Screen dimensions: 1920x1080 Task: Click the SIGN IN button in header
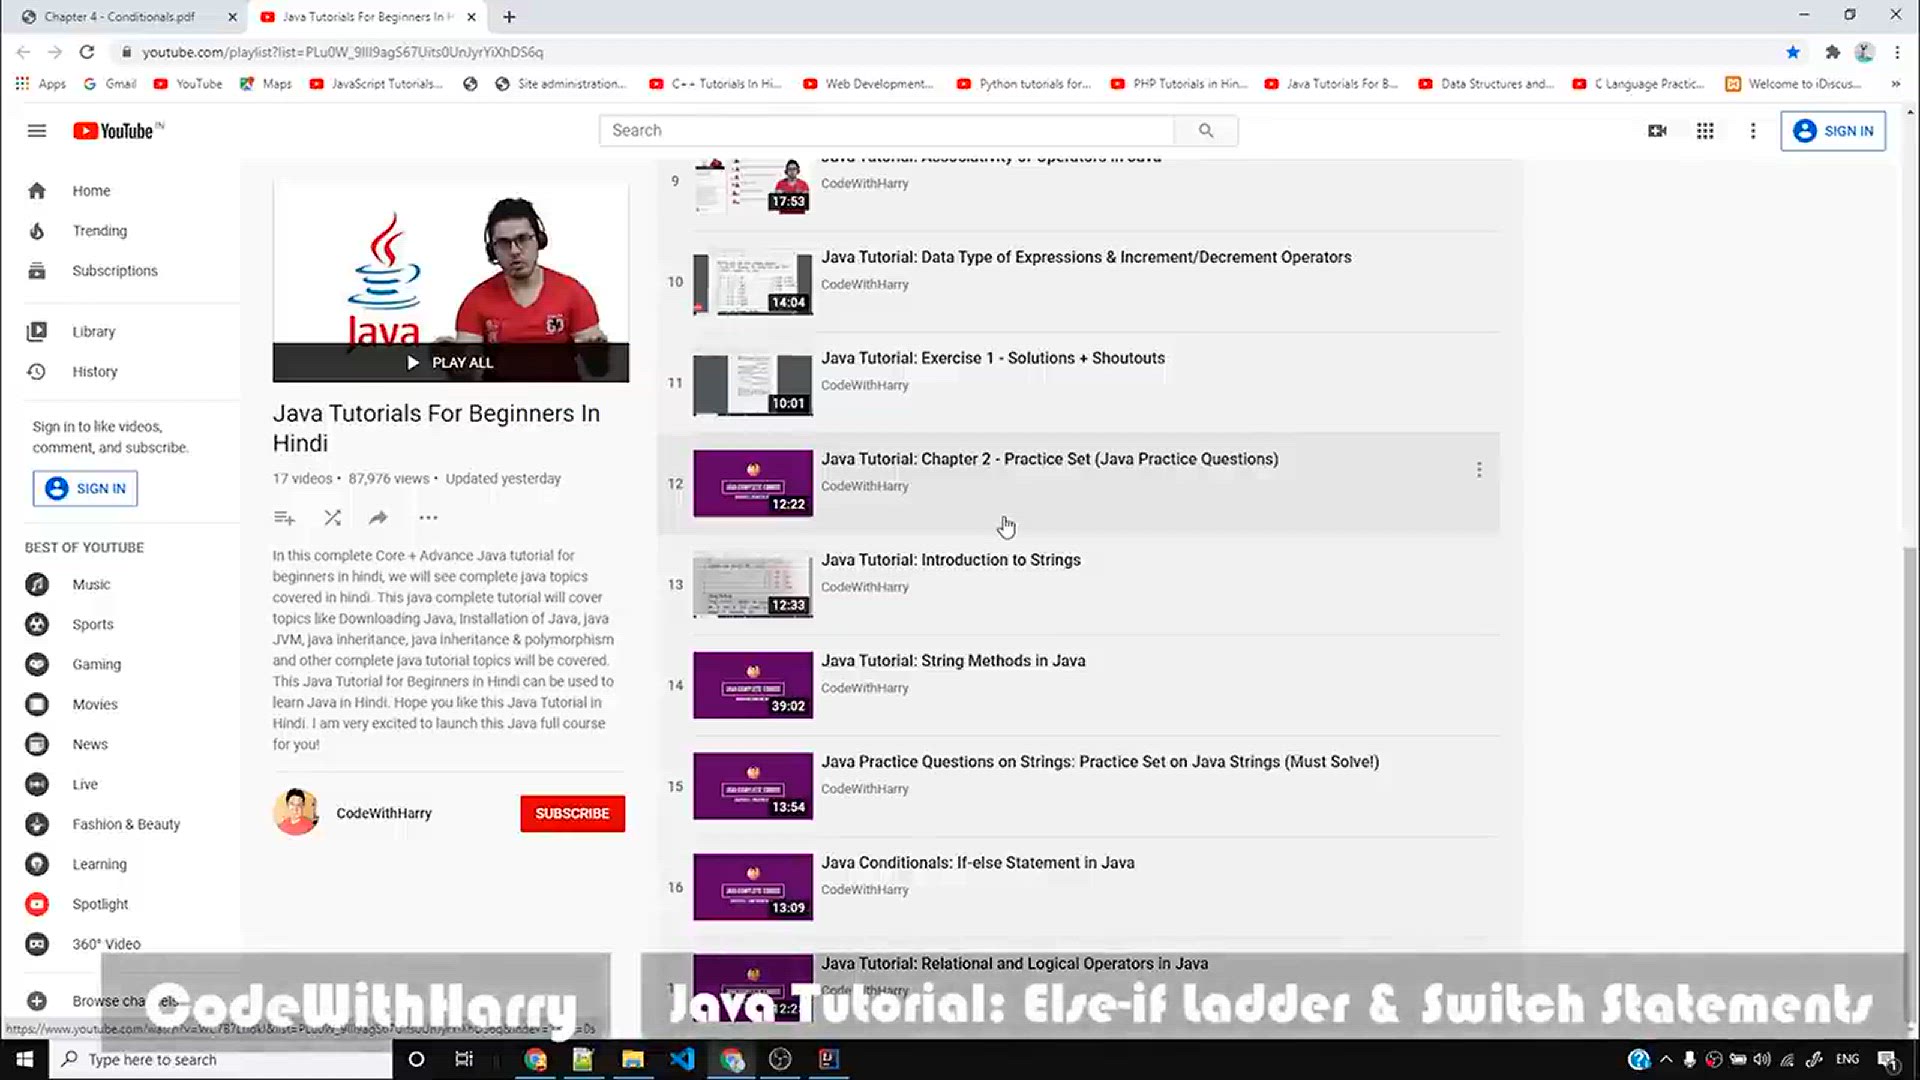pos(1833,131)
